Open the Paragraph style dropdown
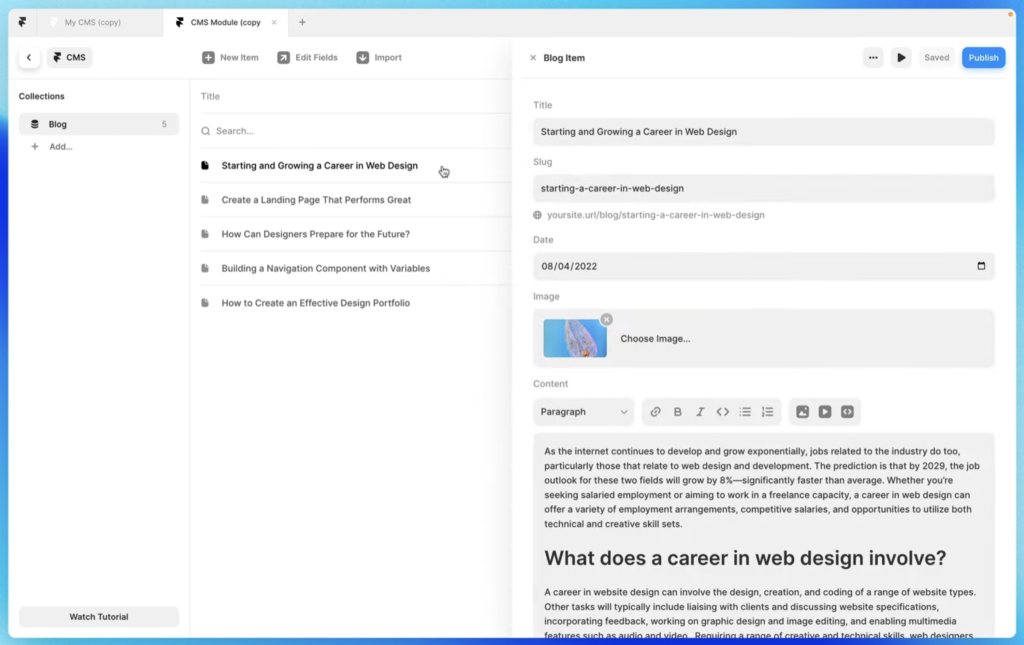 coord(583,411)
